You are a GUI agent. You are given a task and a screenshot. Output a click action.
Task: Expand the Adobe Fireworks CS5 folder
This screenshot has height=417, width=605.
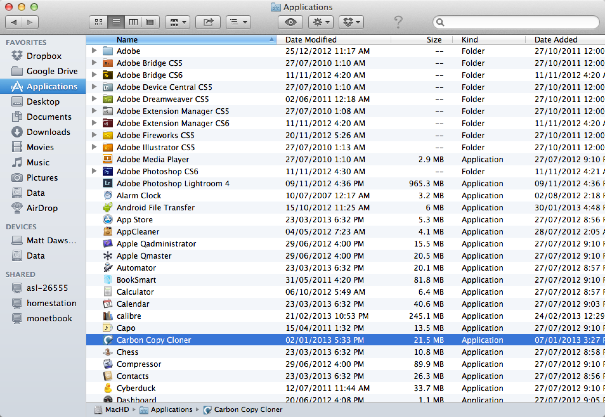pos(94,135)
